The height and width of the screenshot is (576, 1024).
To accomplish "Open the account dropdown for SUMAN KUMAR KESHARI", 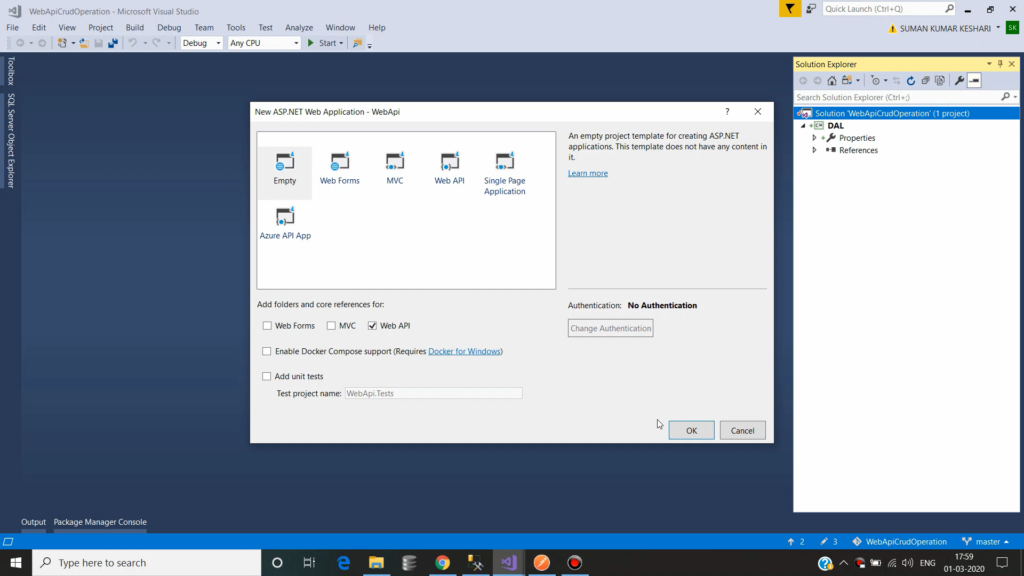I will pos(998,28).
